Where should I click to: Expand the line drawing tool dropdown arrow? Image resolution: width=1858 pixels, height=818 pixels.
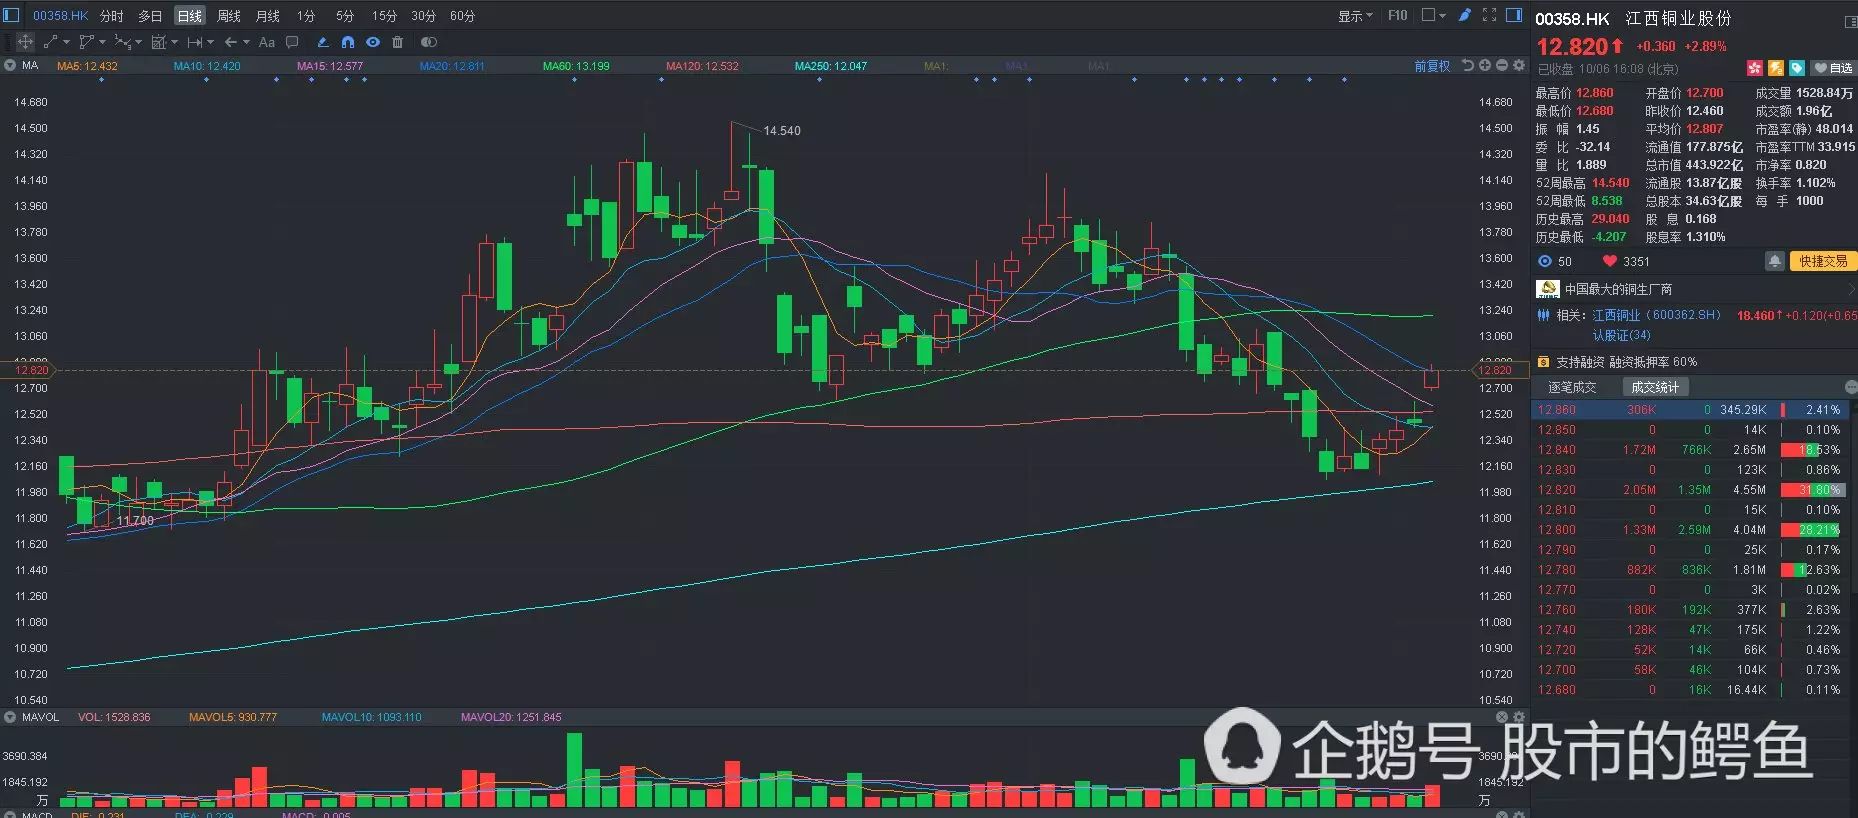(67, 42)
